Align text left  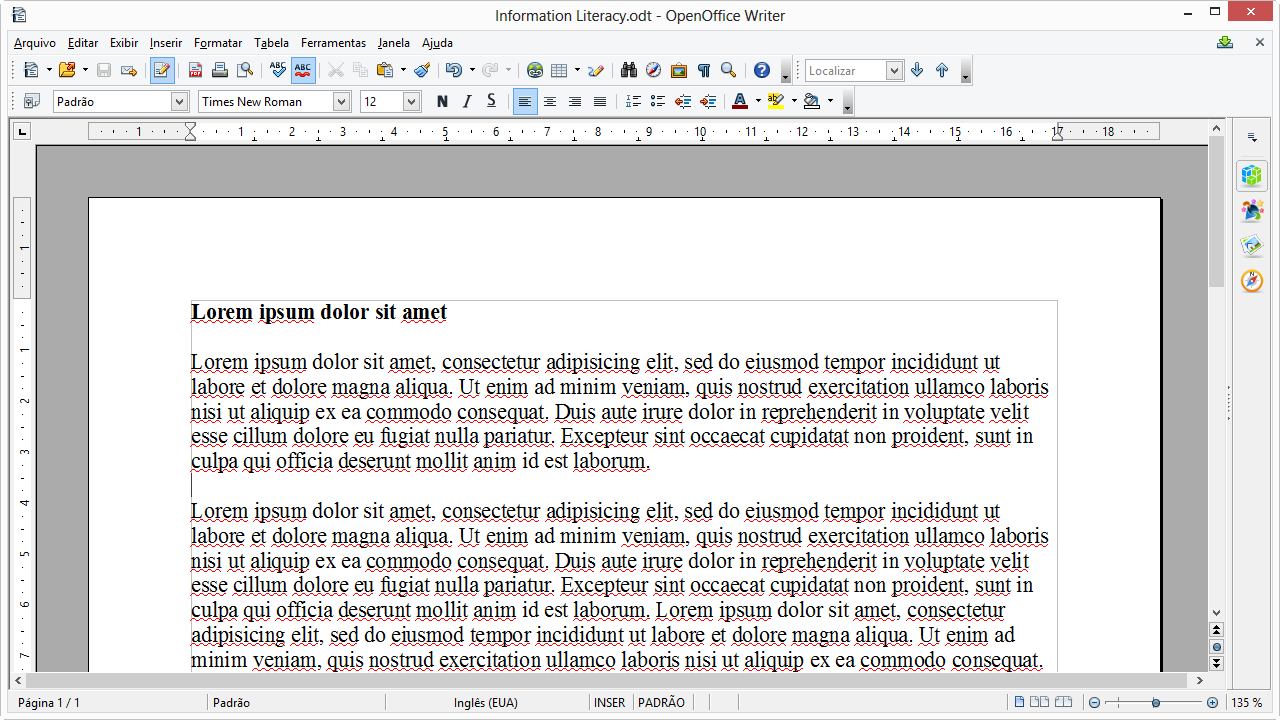(525, 101)
